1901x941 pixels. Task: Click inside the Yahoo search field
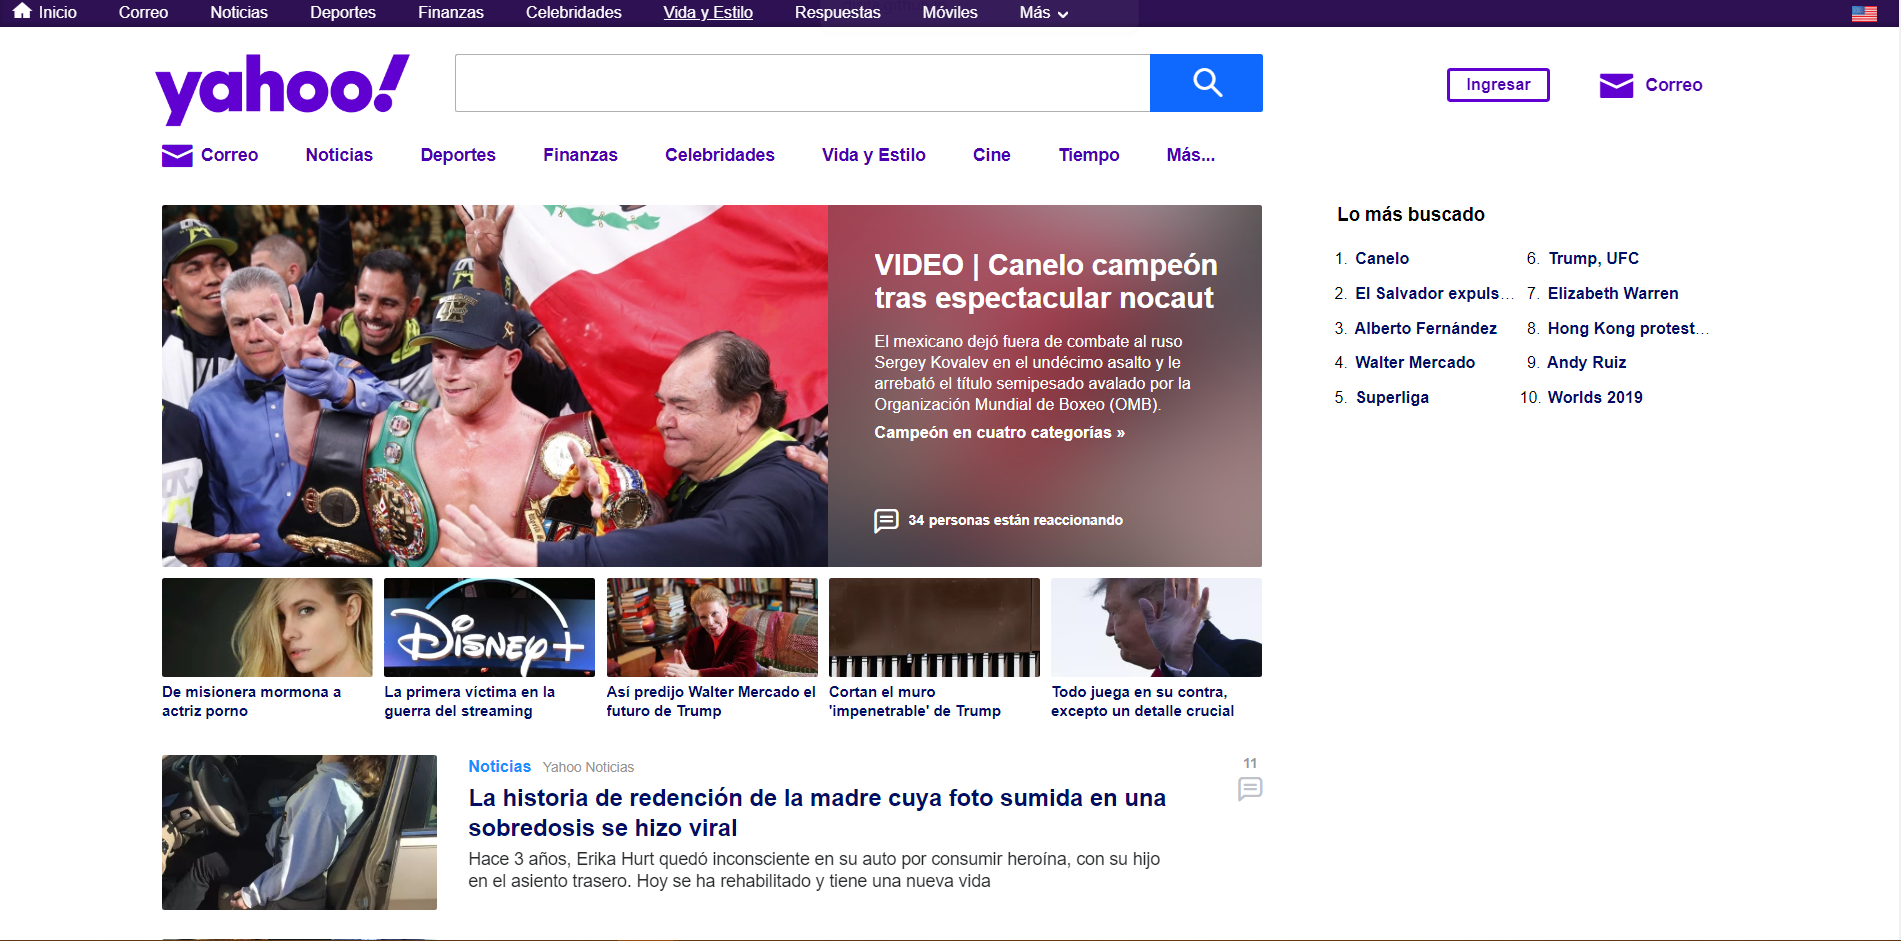[802, 83]
